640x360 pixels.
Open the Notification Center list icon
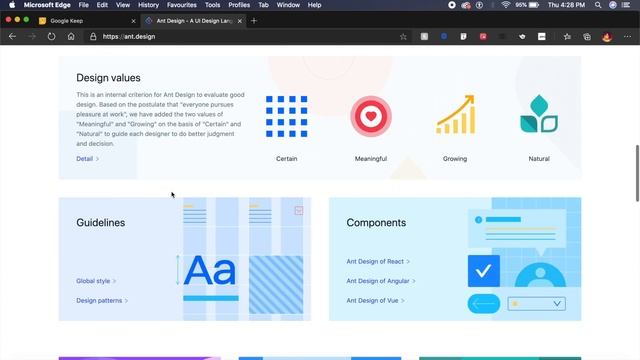coord(626,5)
